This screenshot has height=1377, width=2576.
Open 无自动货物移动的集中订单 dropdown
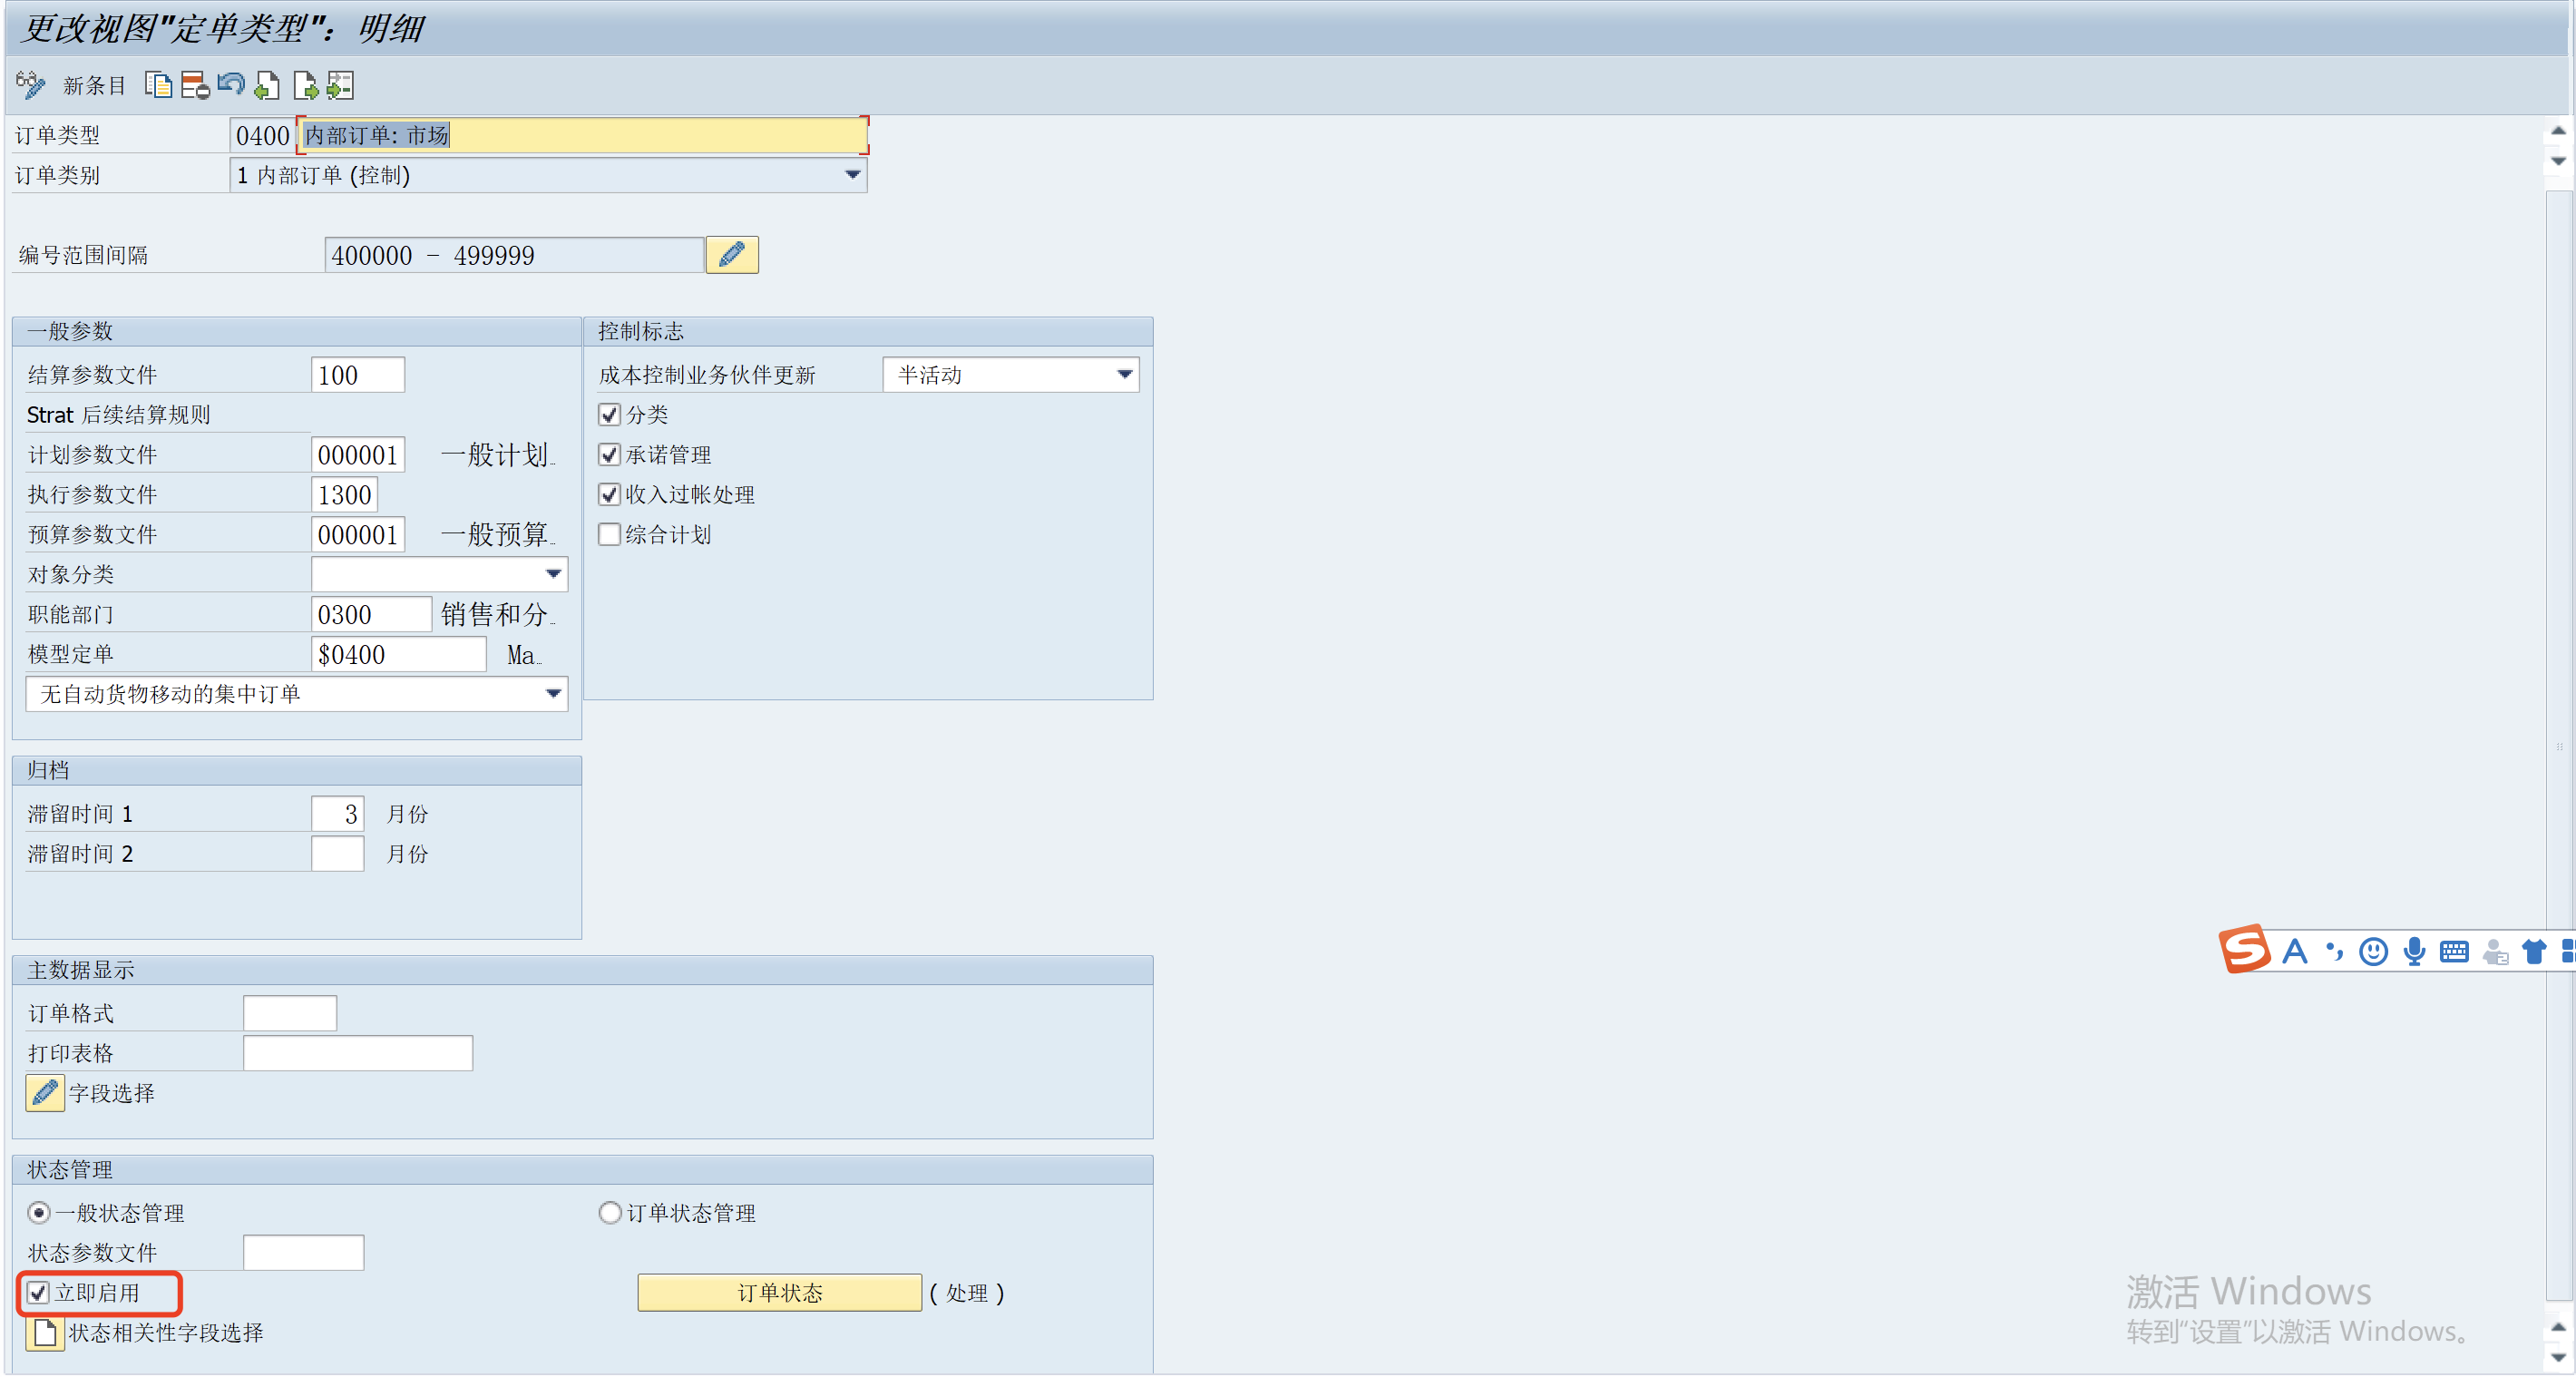coord(553,693)
